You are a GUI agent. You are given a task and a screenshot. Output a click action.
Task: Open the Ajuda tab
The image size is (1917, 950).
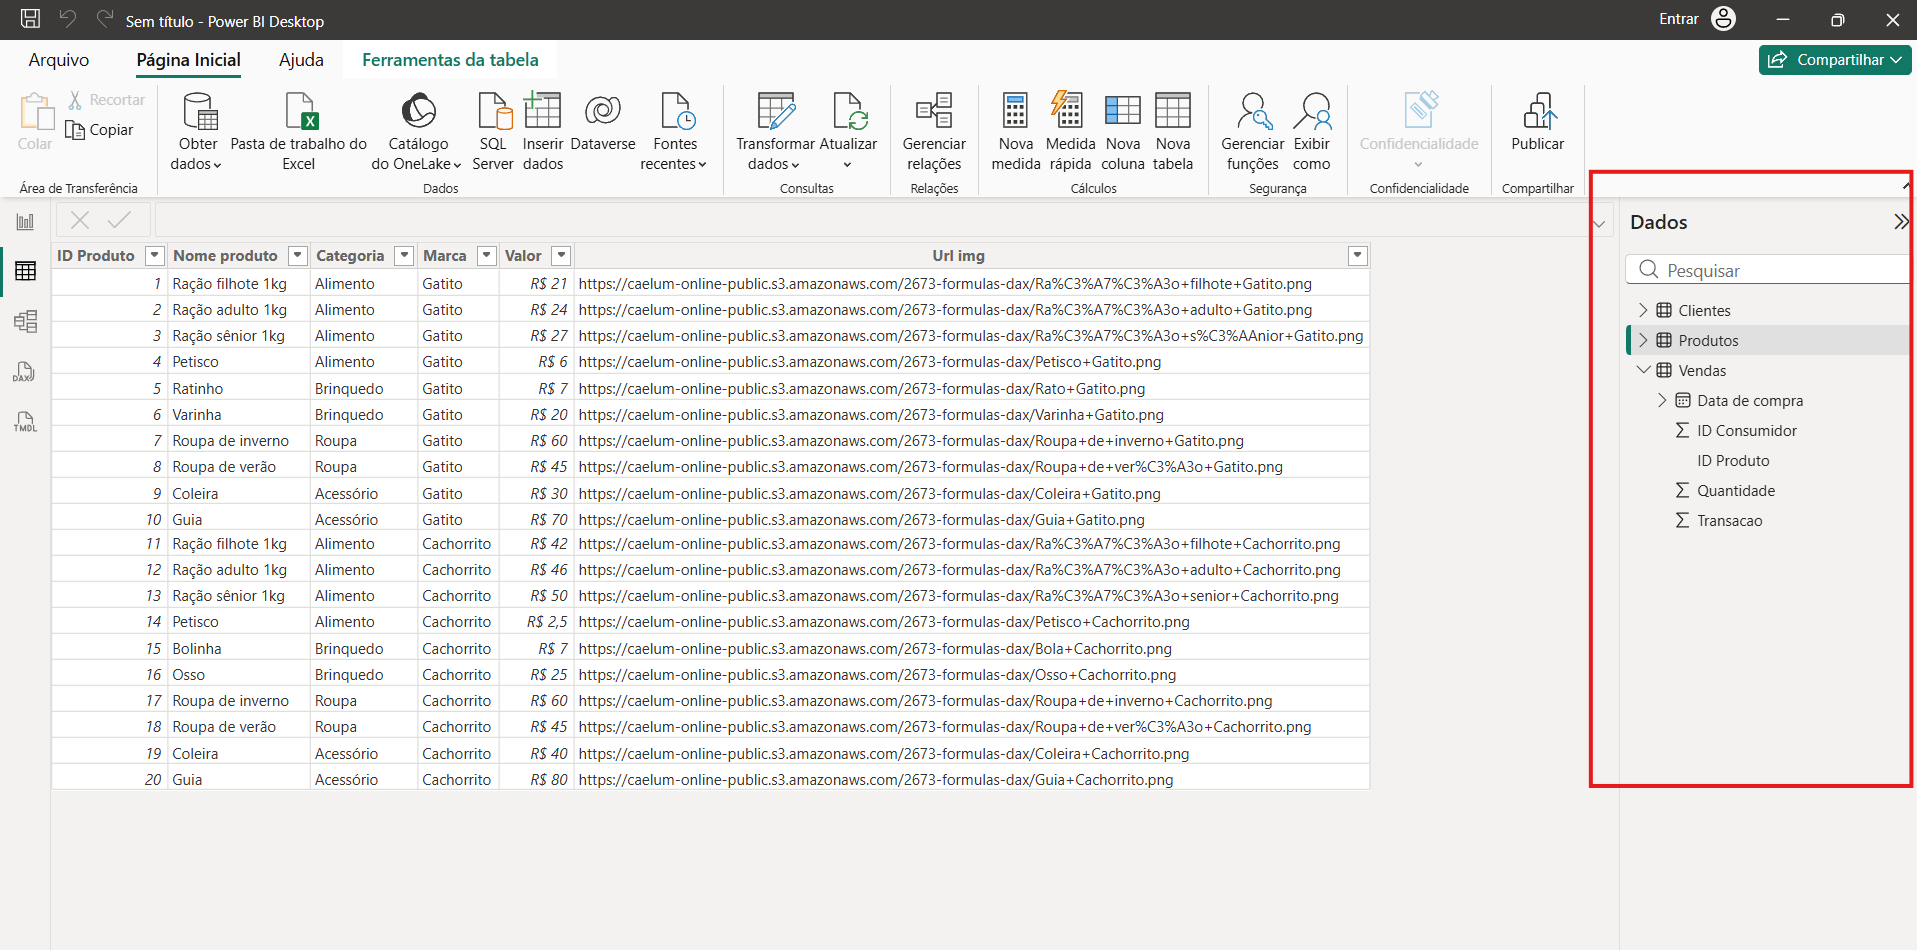pos(301,60)
